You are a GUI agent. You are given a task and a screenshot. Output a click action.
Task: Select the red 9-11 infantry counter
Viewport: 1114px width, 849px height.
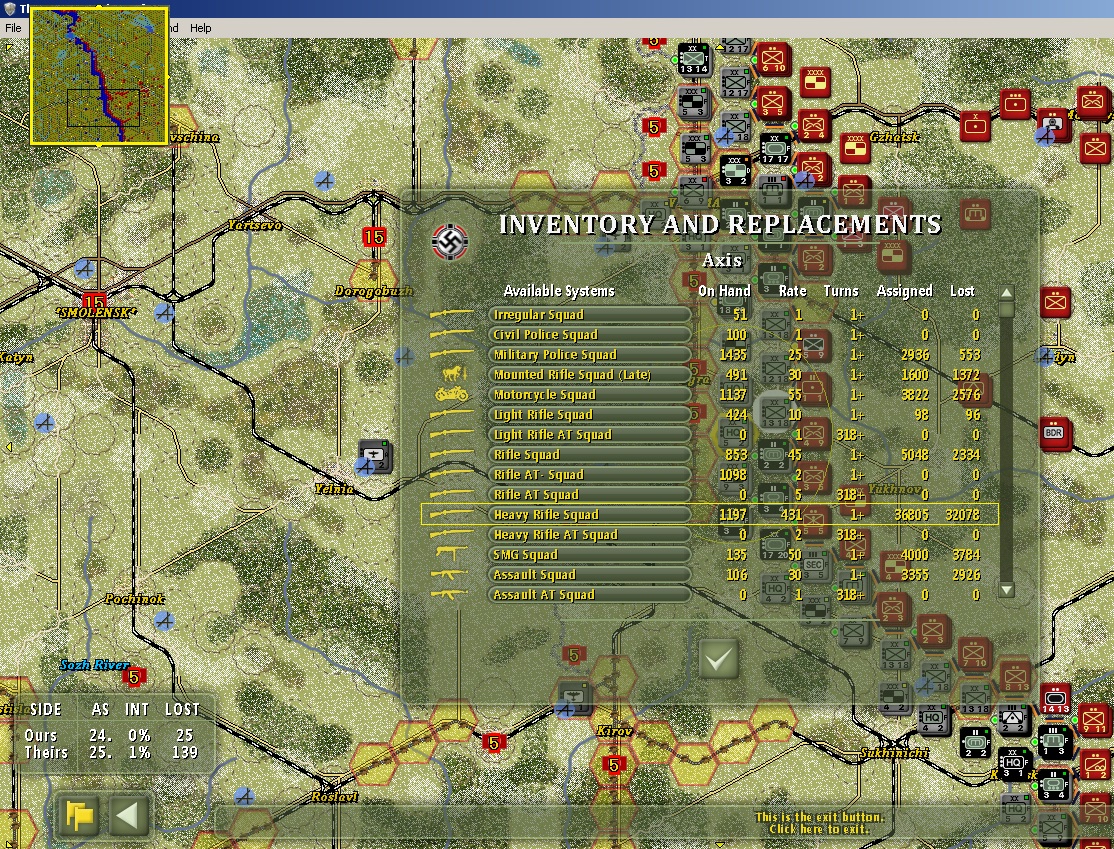[1095, 719]
